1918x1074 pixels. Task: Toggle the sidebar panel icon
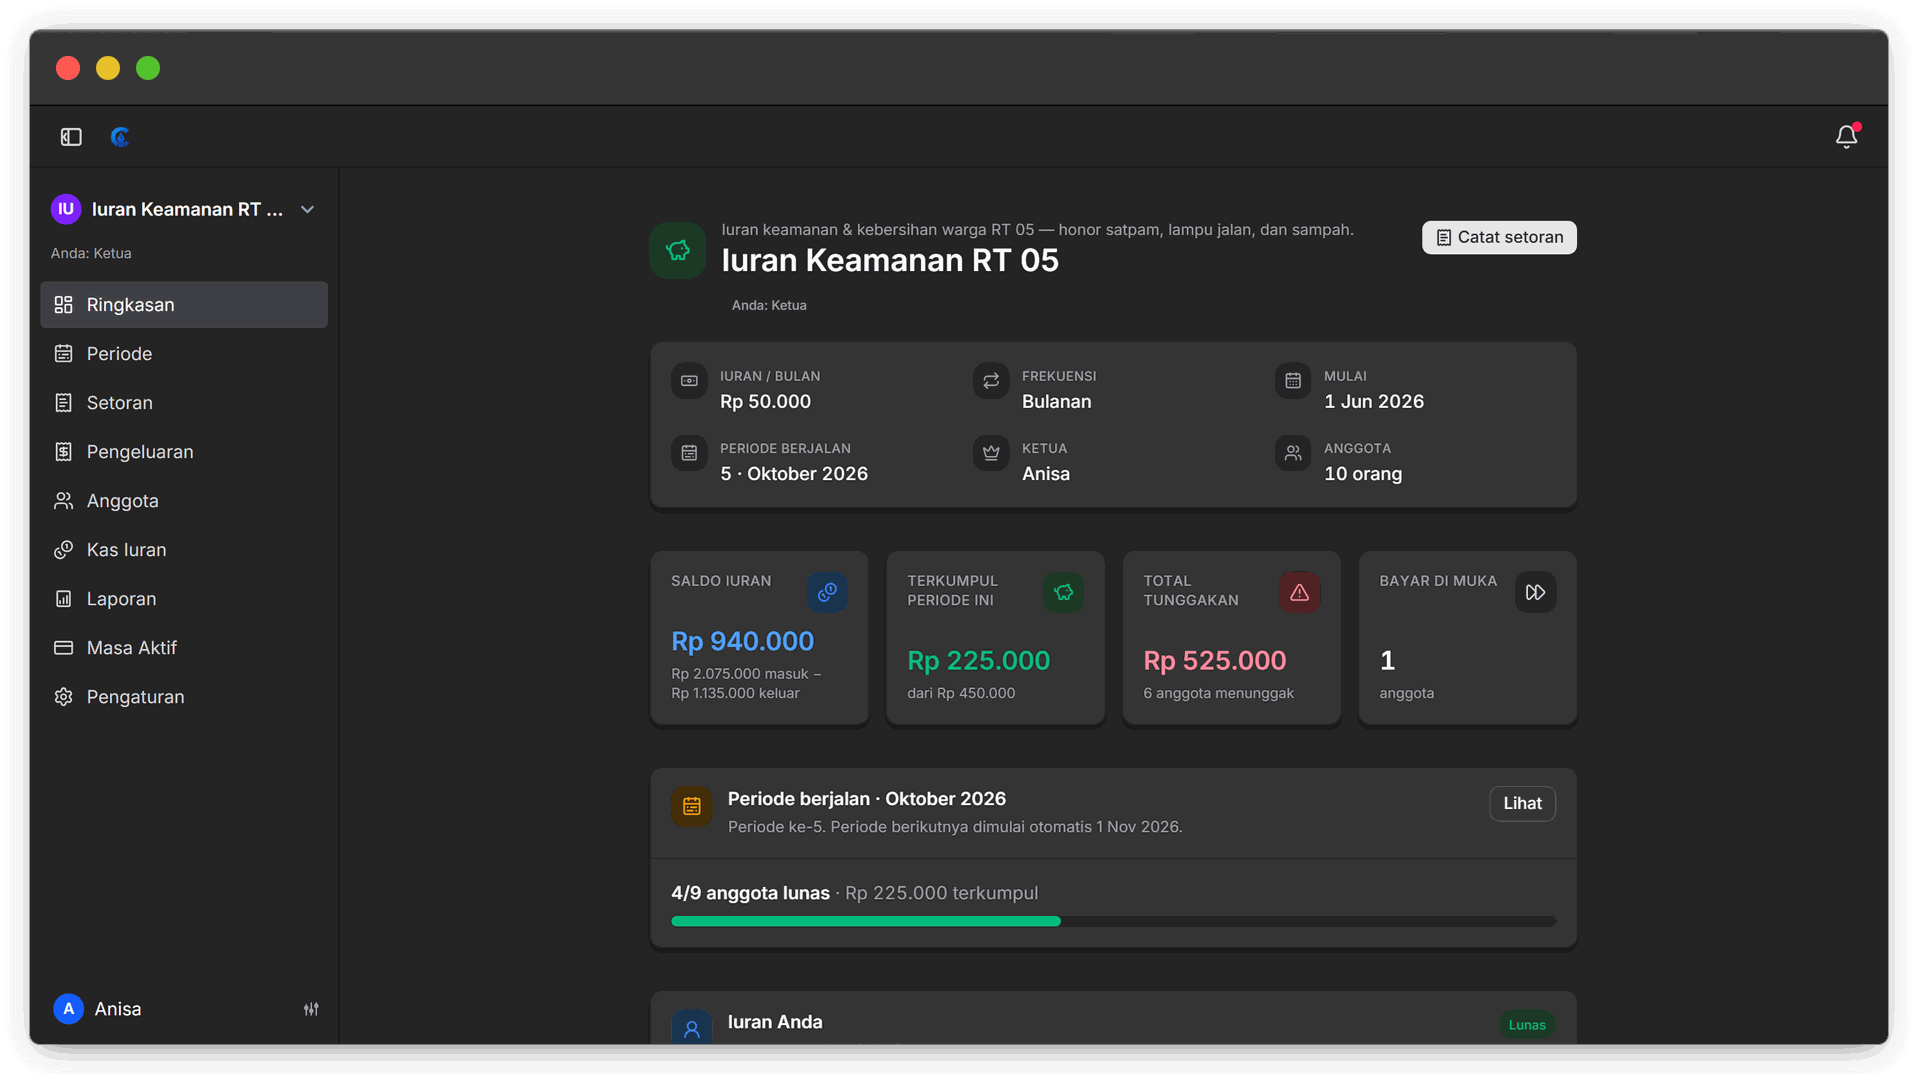tap(71, 137)
